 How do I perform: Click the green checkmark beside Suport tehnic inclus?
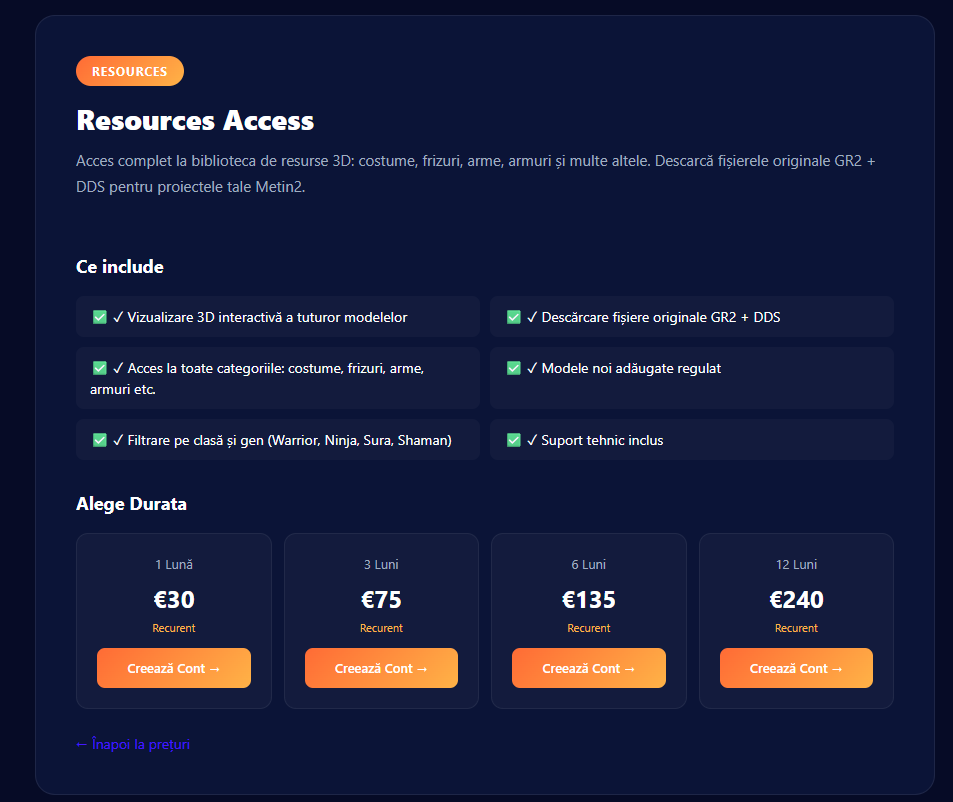(x=514, y=440)
